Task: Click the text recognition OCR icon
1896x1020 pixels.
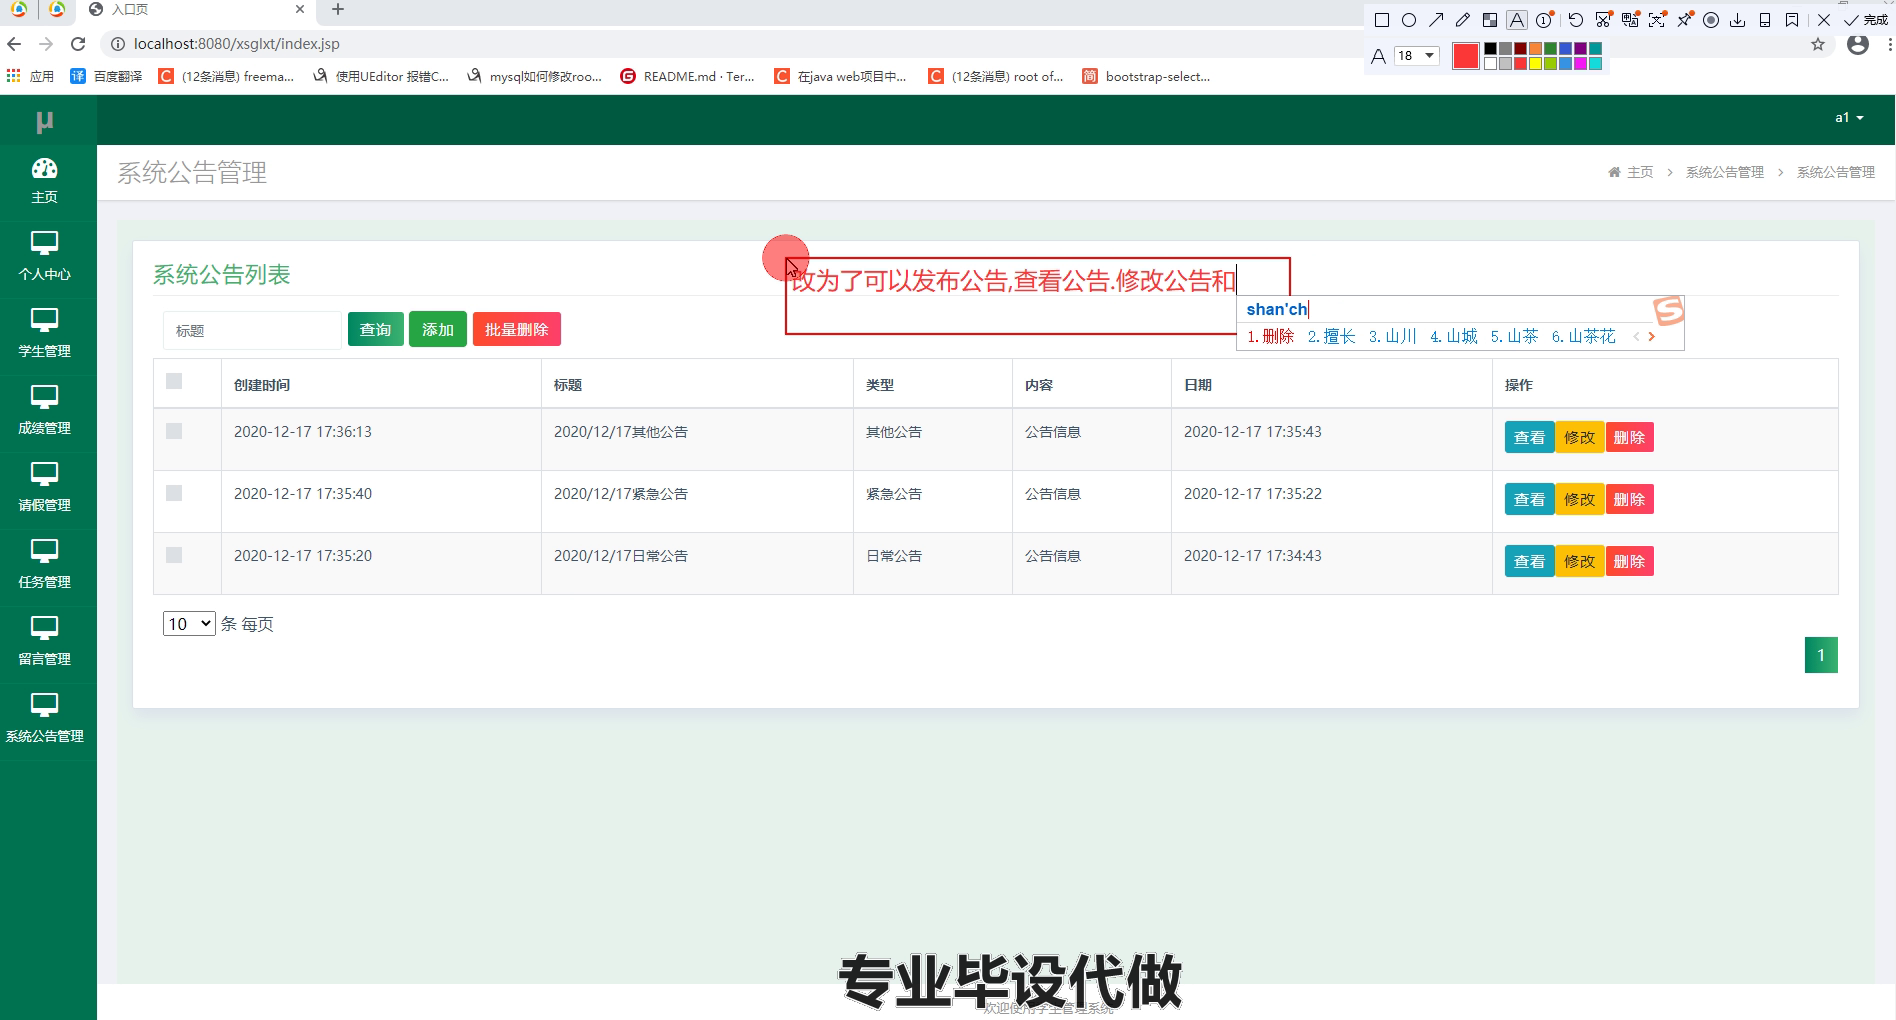Action: click(x=1657, y=20)
